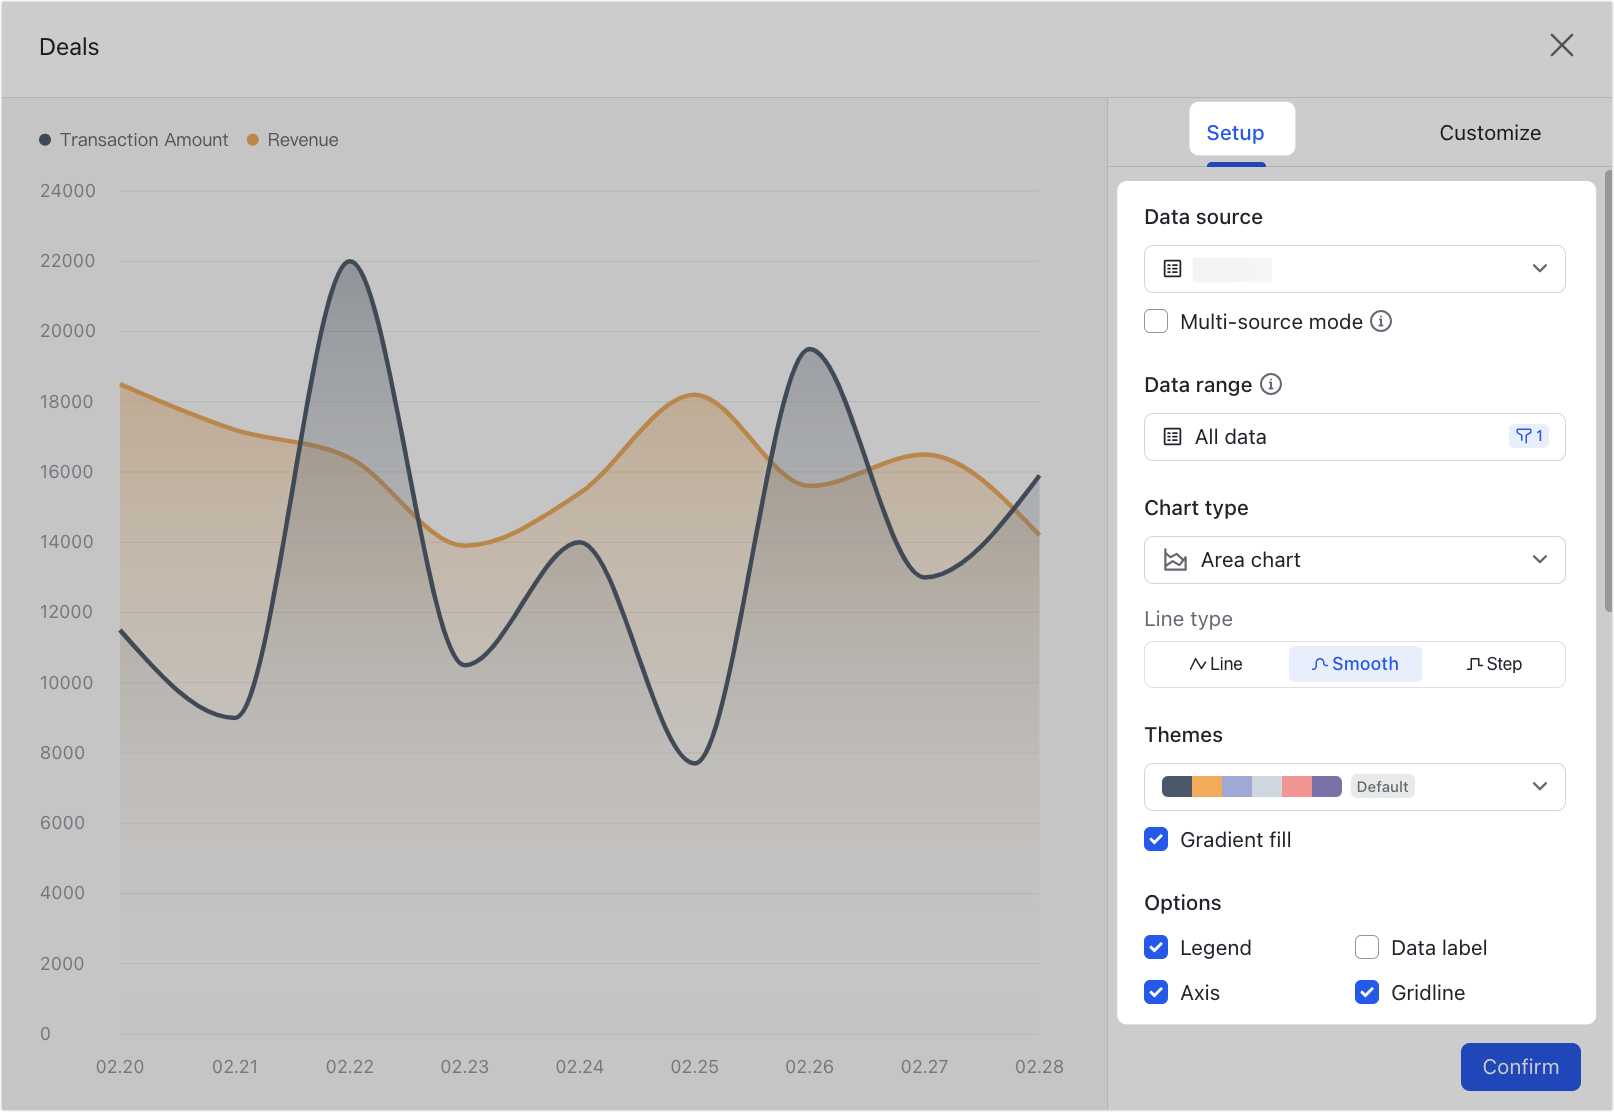Uncheck the Gridline option
The width and height of the screenshot is (1614, 1112).
coord(1366,992)
